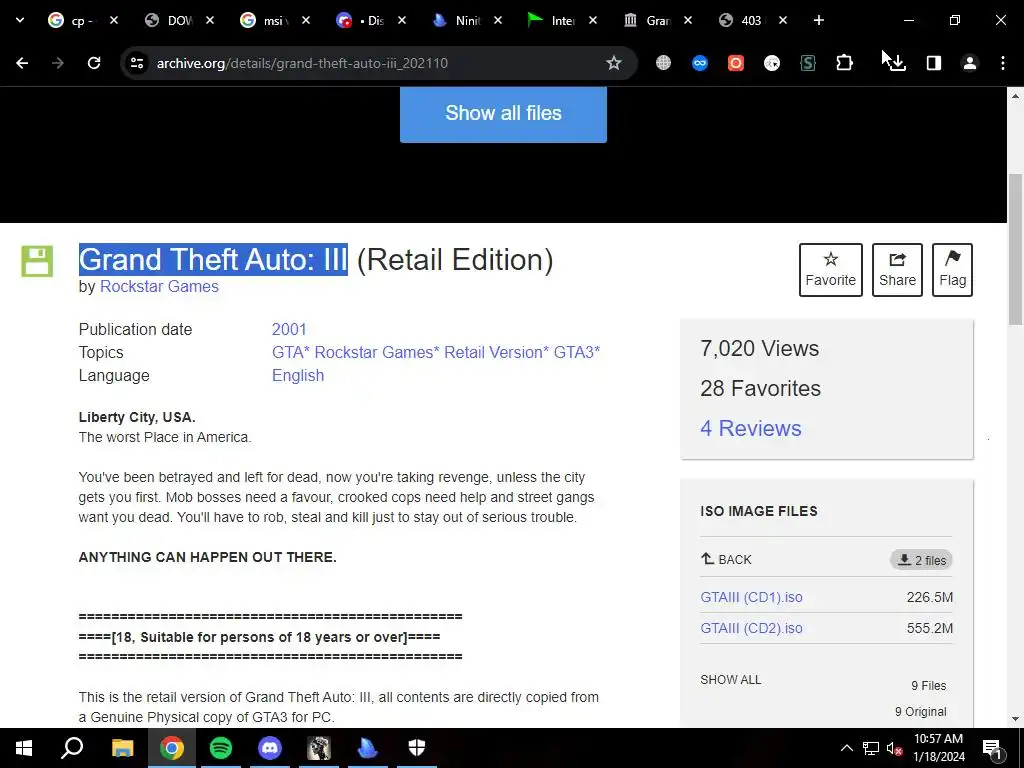1024x768 pixels.
Task: Open the tab search dropdown chevron
Action: 20,20
